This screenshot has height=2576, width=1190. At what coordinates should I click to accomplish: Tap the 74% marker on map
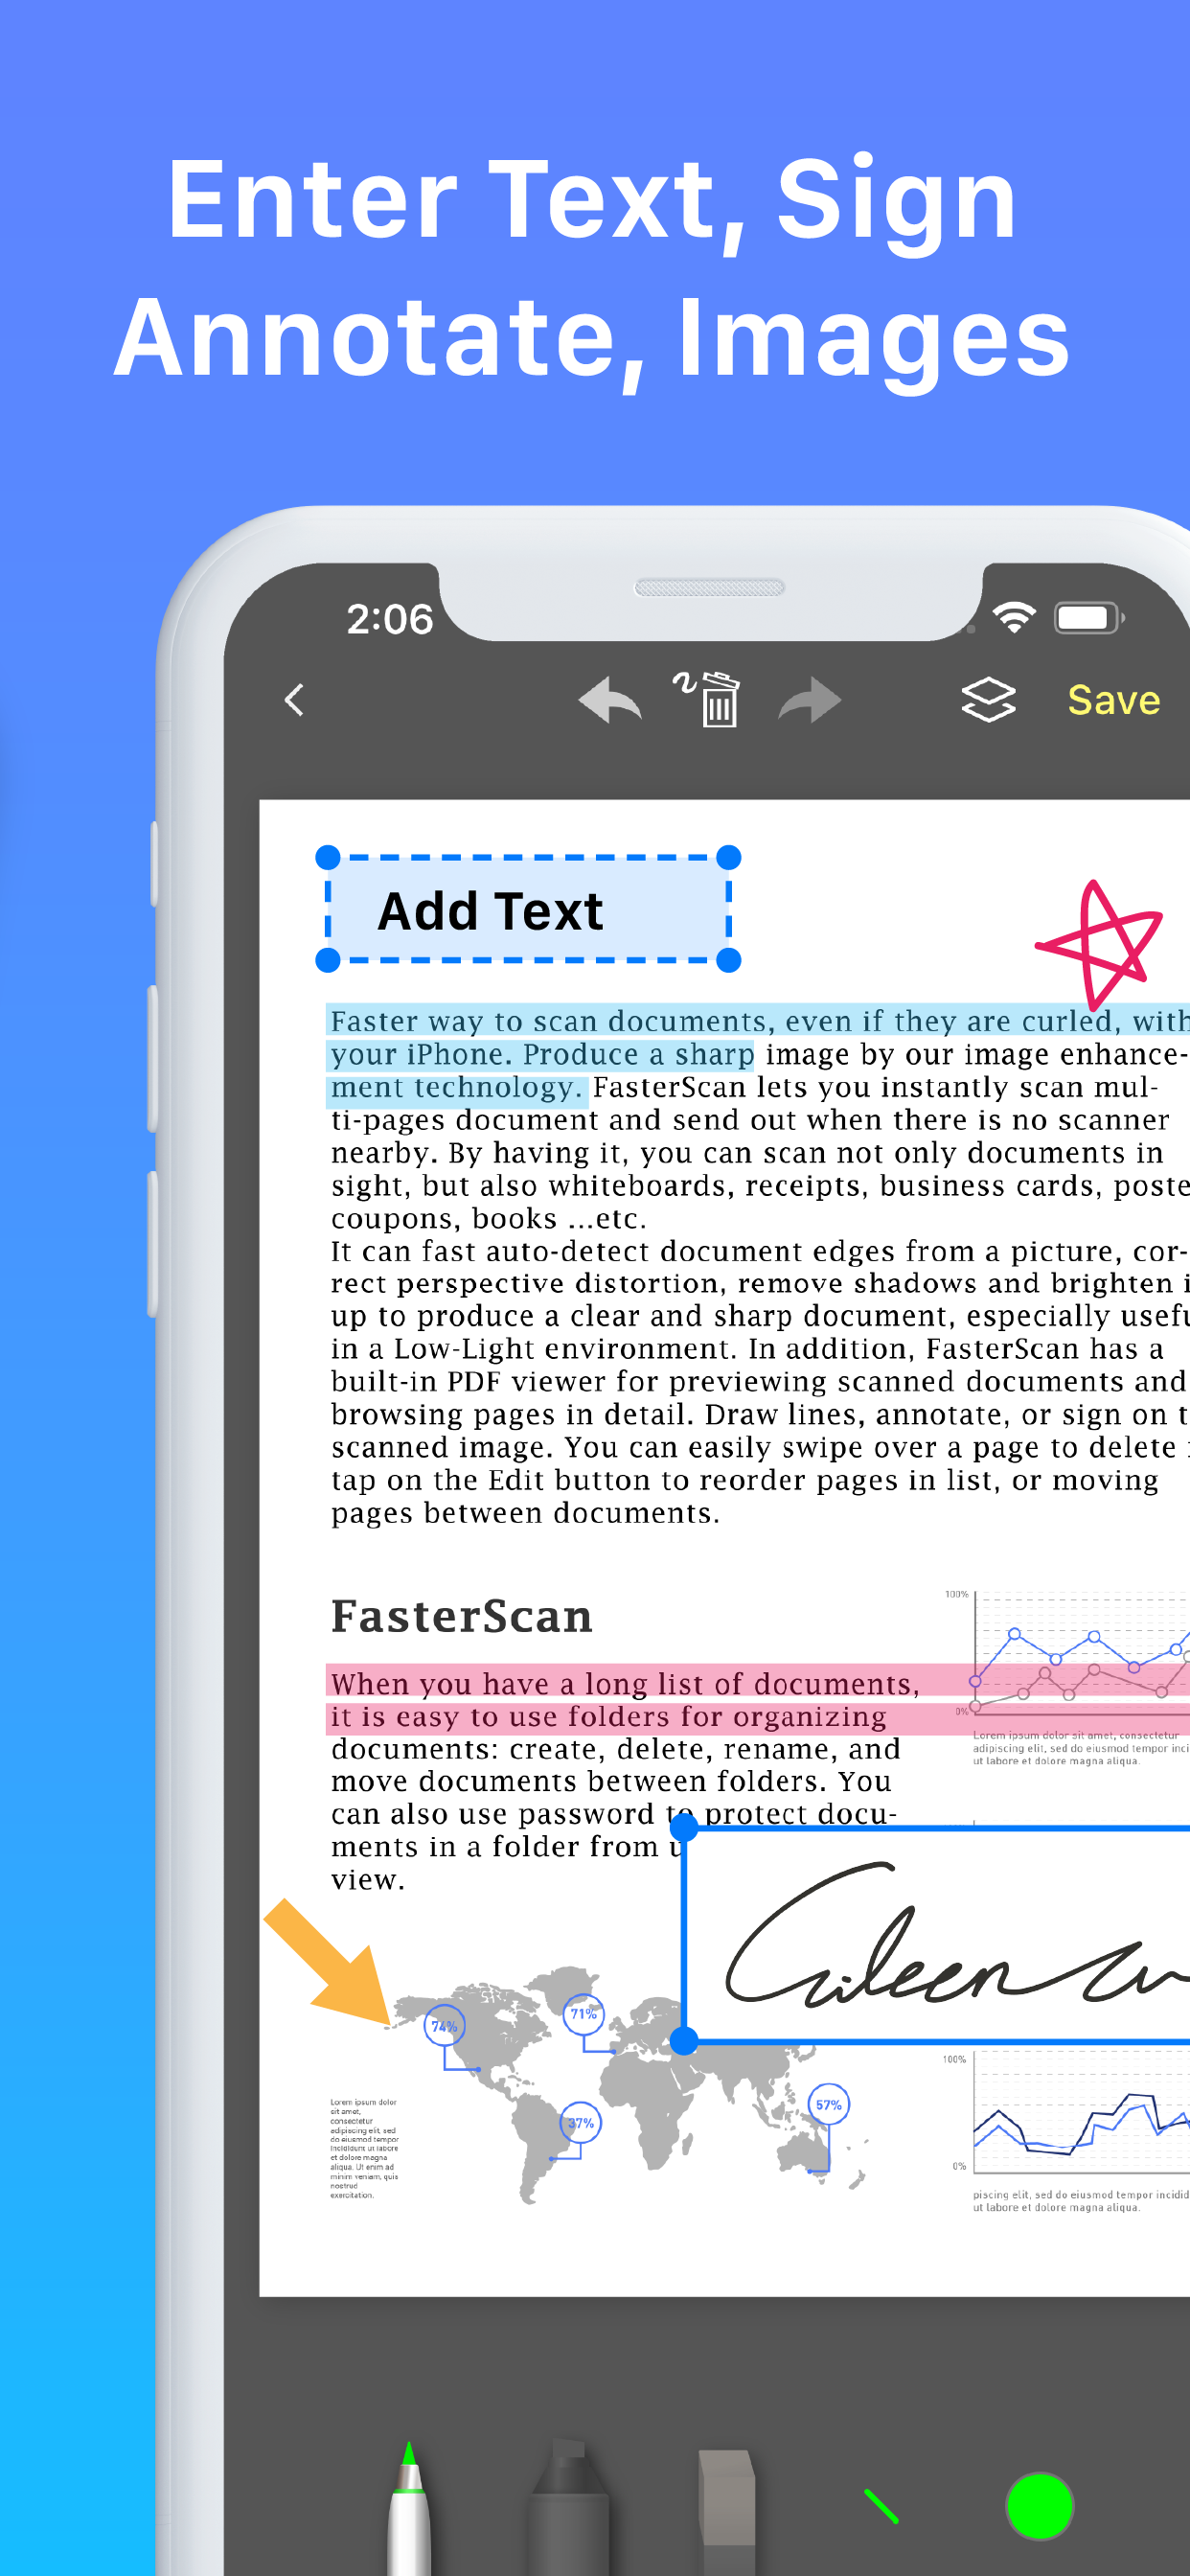point(444,2026)
